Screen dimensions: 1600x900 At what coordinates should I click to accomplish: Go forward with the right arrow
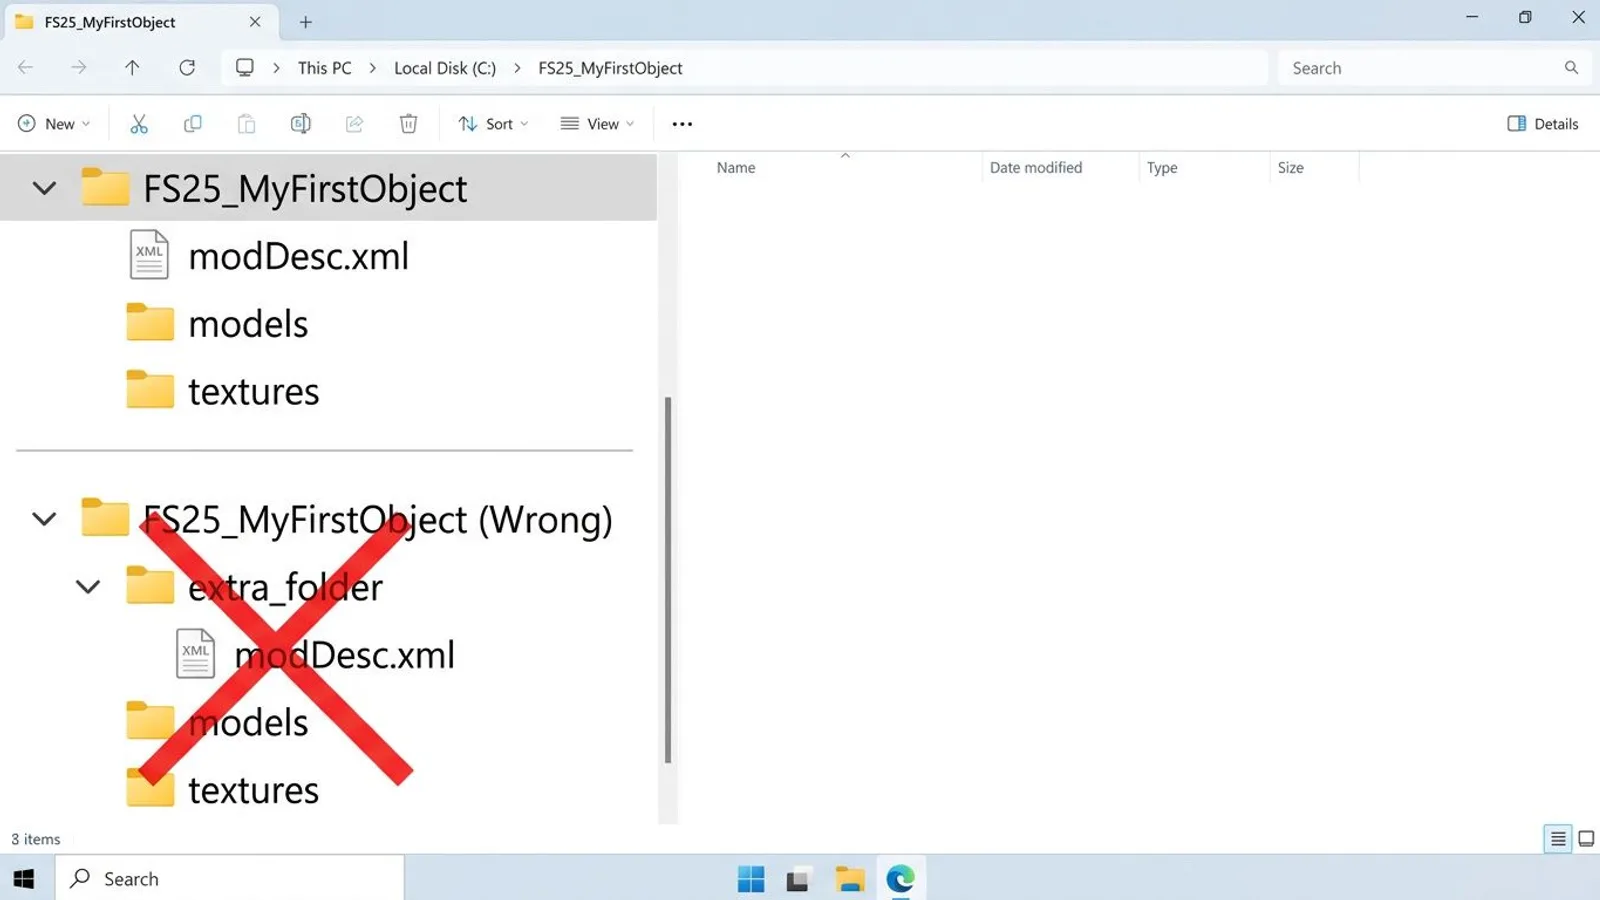pos(79,68)
